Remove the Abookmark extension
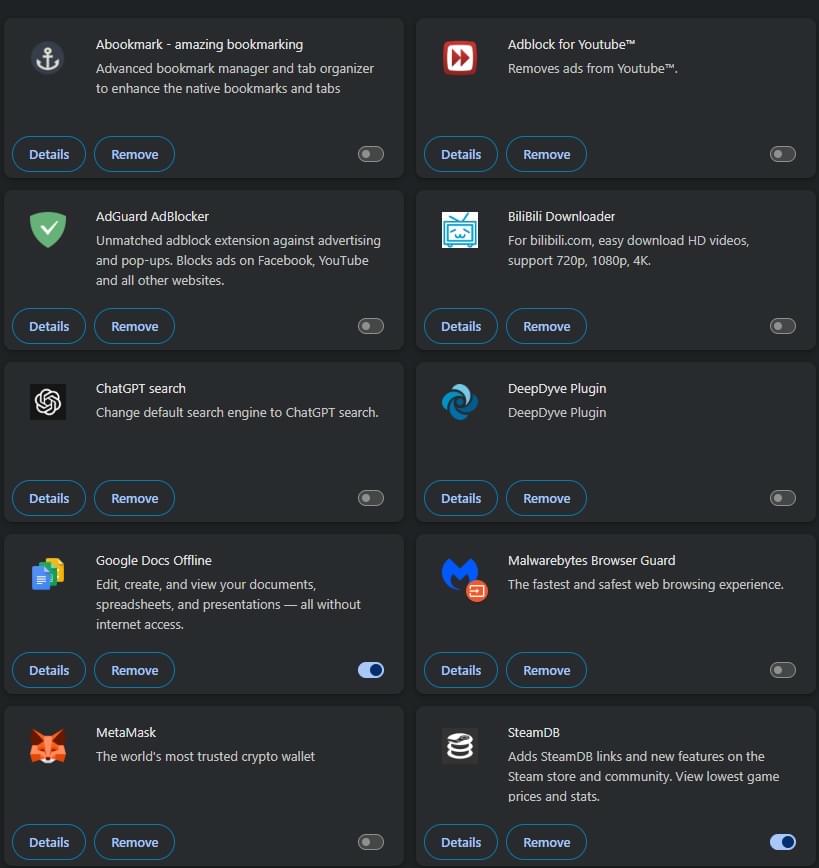This screenshot has height=868, width=819. click(x=134, y=154)
